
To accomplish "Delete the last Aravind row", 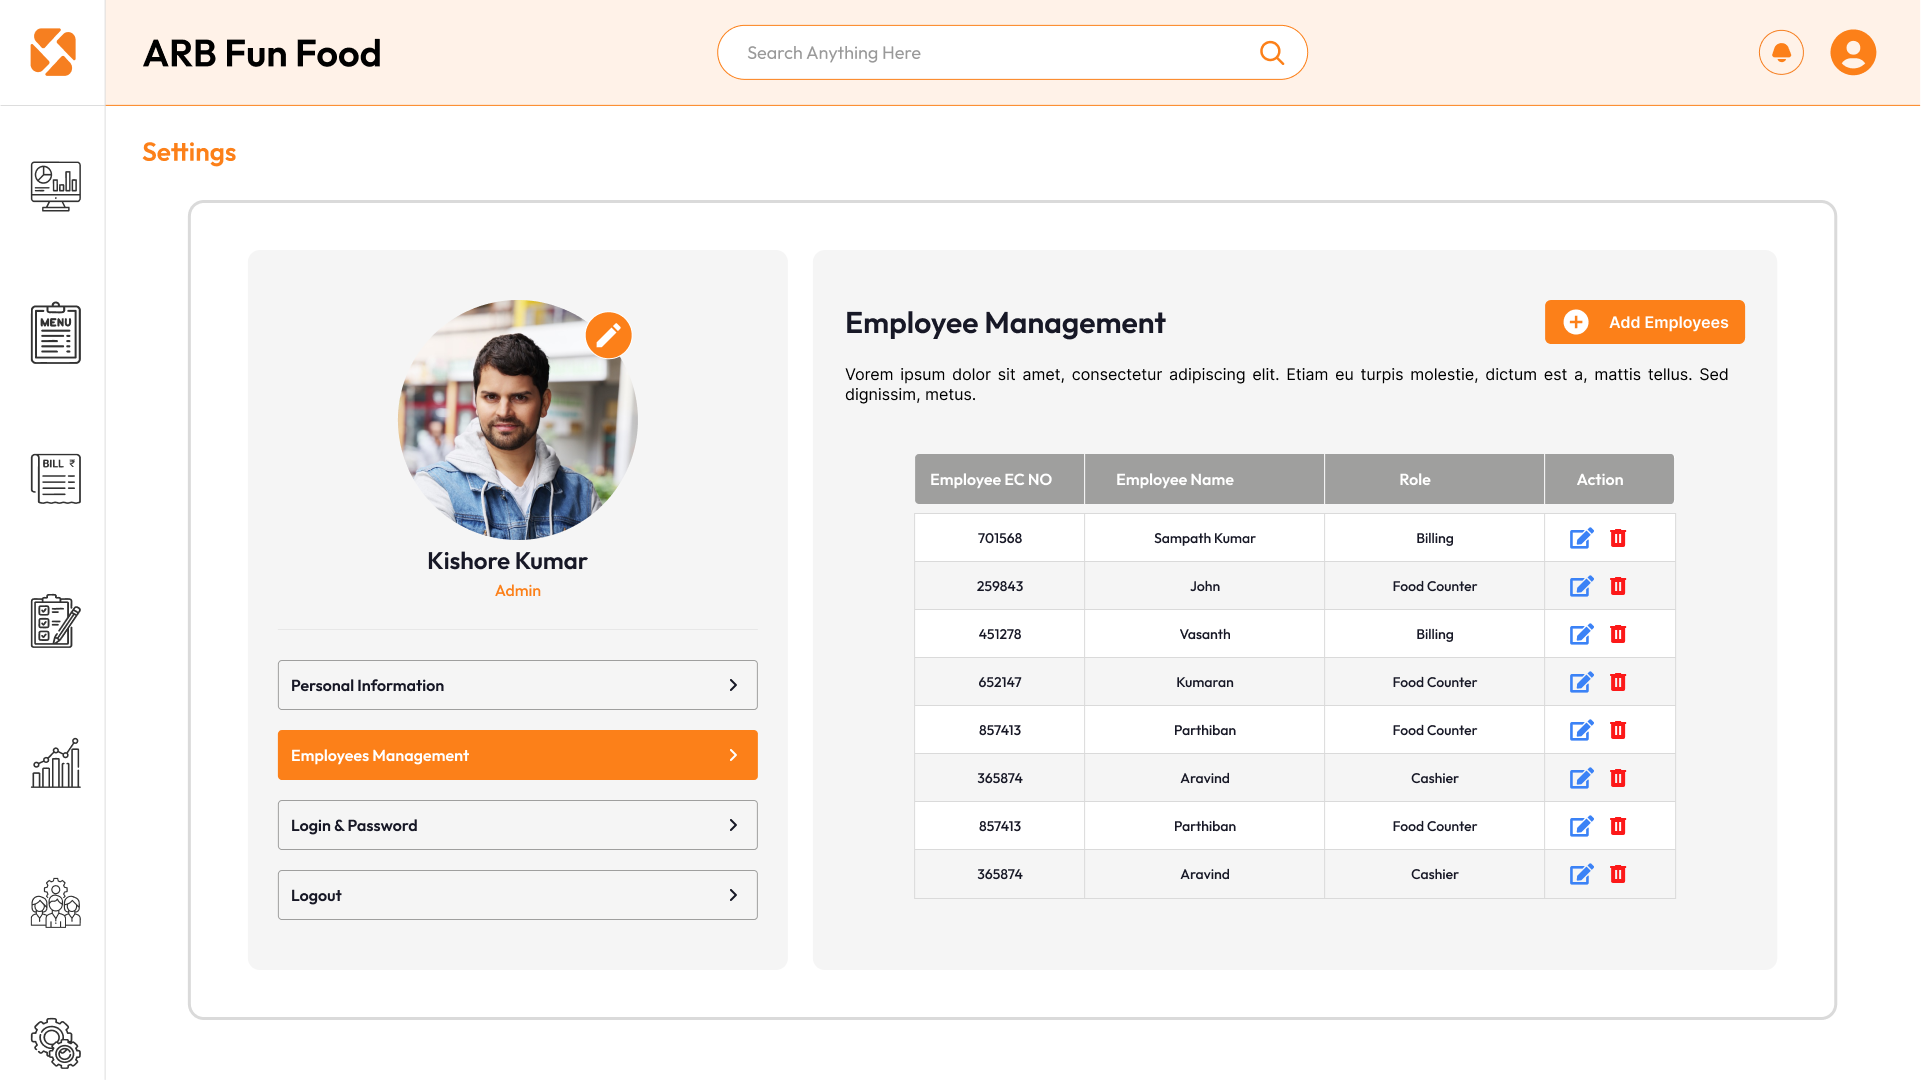I will click(1618, 874).
